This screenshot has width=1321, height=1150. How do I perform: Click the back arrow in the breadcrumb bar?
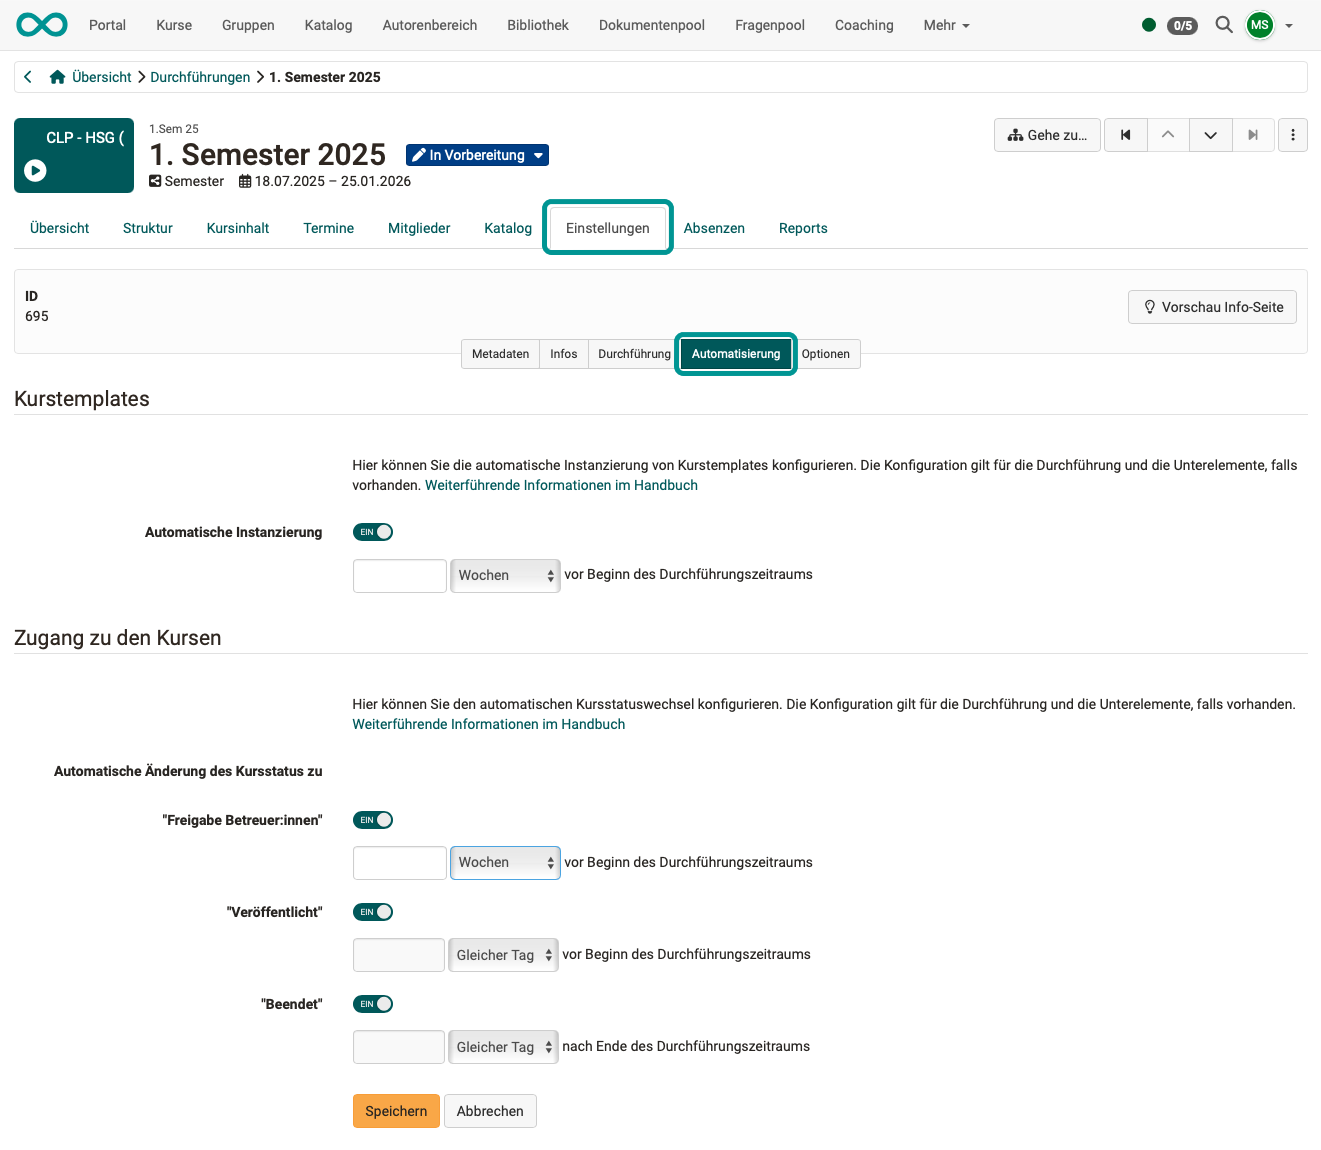27,76
